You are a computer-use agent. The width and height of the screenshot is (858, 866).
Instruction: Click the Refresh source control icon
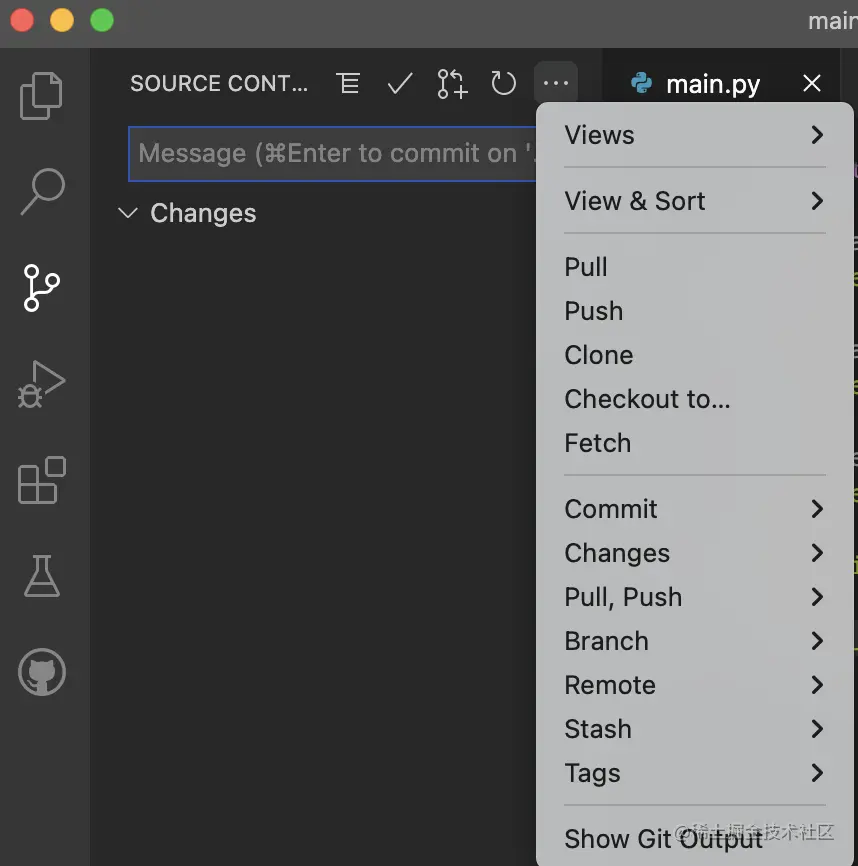(x=503, y=83)
